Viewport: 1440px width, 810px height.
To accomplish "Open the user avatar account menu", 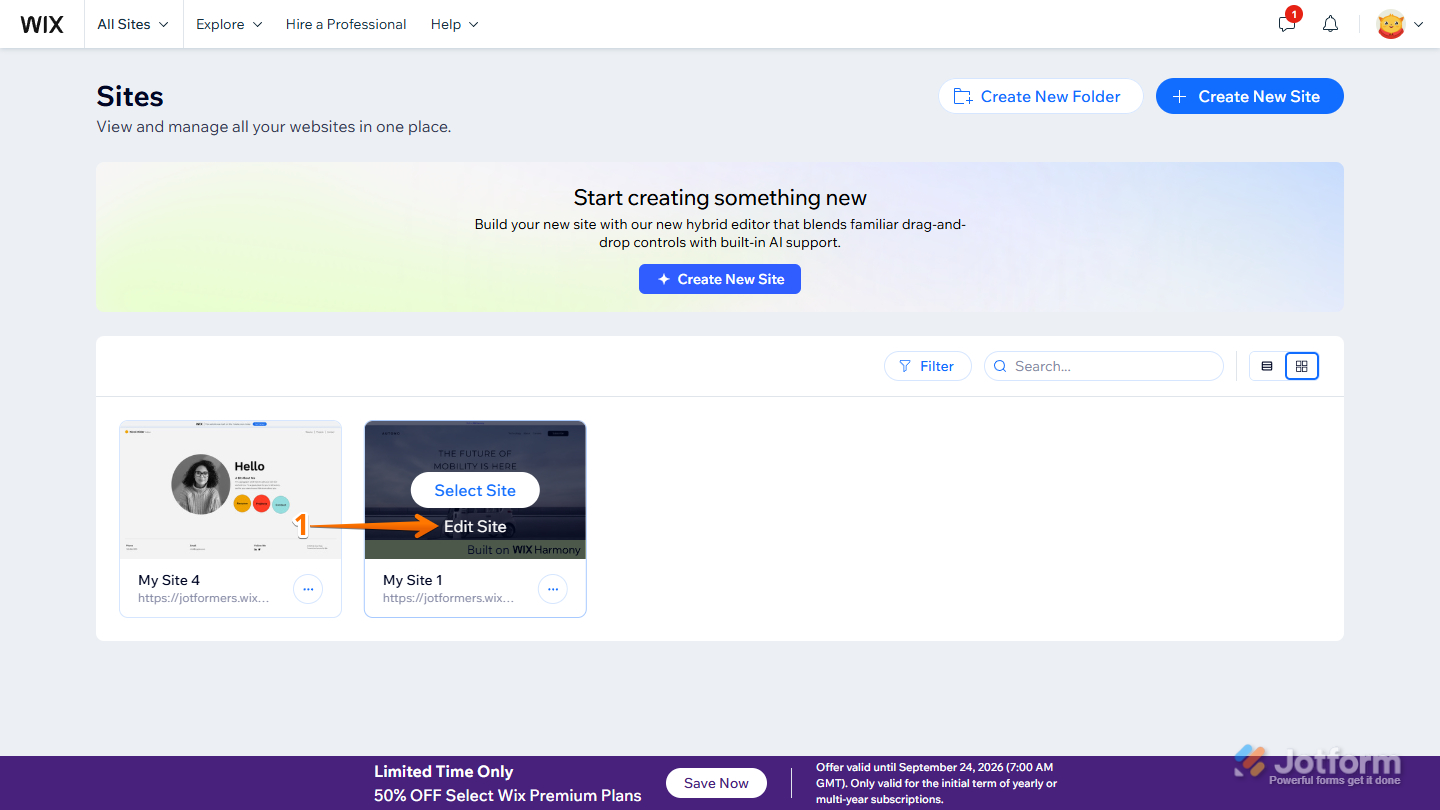I will pos(1391,24).
